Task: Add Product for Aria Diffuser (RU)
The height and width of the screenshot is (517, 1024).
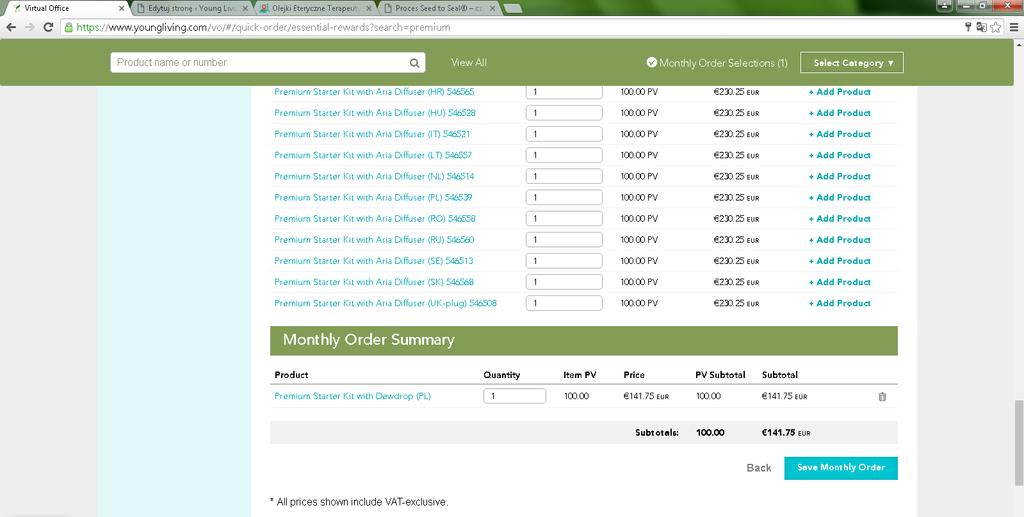Action: (840, 240)
